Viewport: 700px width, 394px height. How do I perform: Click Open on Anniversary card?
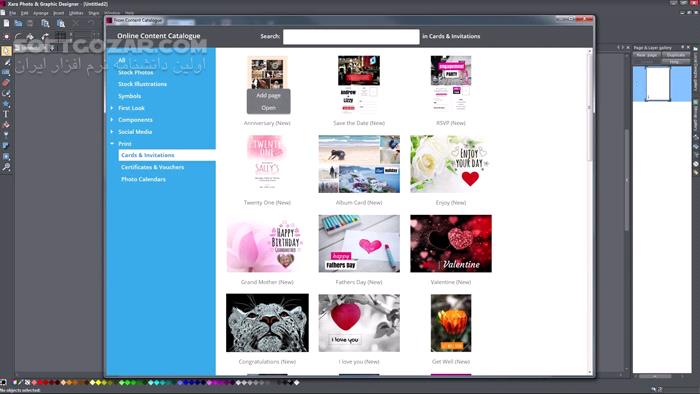coord(268,108)
